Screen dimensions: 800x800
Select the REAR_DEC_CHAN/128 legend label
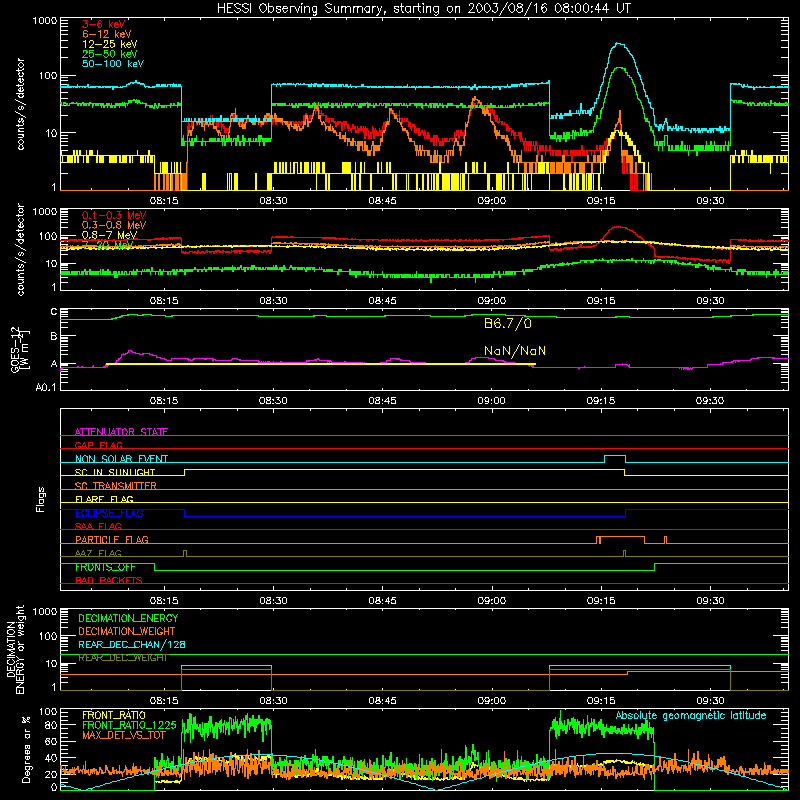[132, 645]
